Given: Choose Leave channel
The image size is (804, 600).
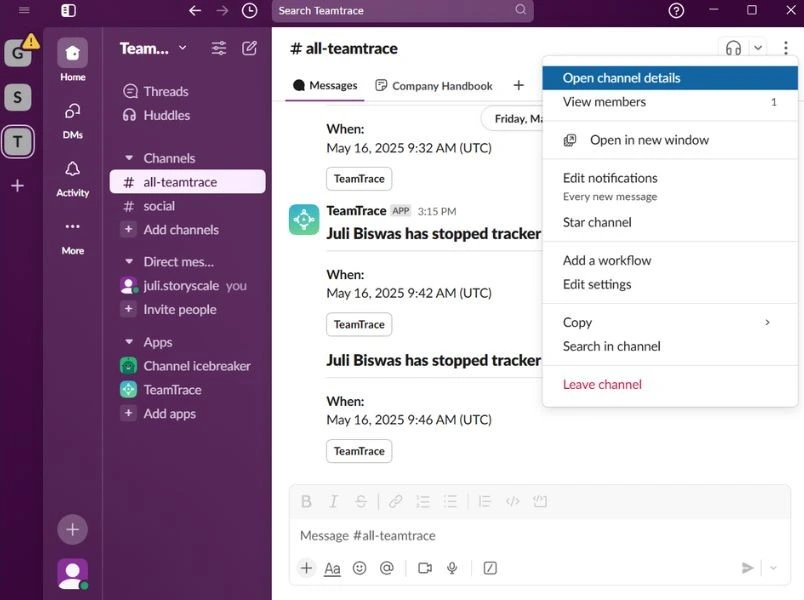Looking at the screenshot, I should pos(670,385).
